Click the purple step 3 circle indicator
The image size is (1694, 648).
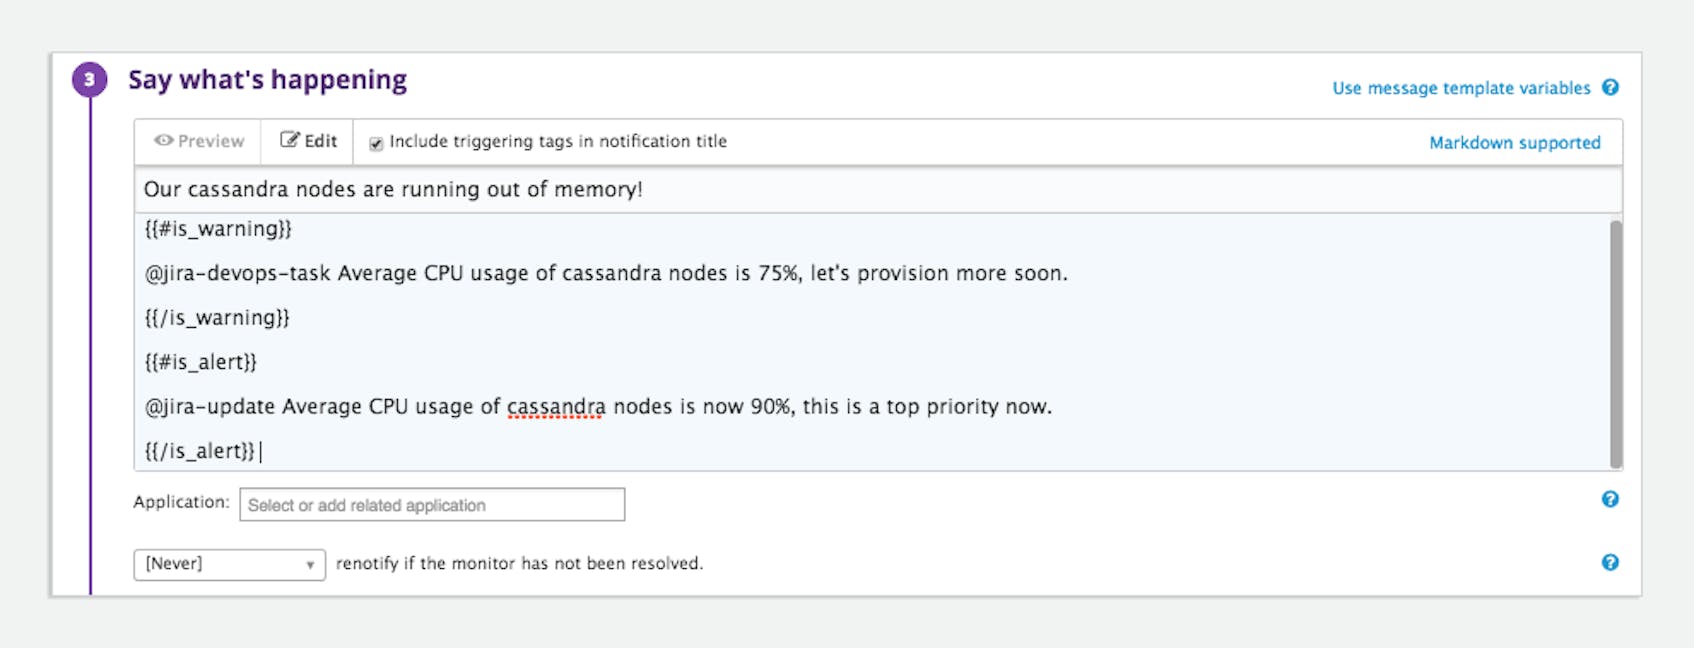88,78
